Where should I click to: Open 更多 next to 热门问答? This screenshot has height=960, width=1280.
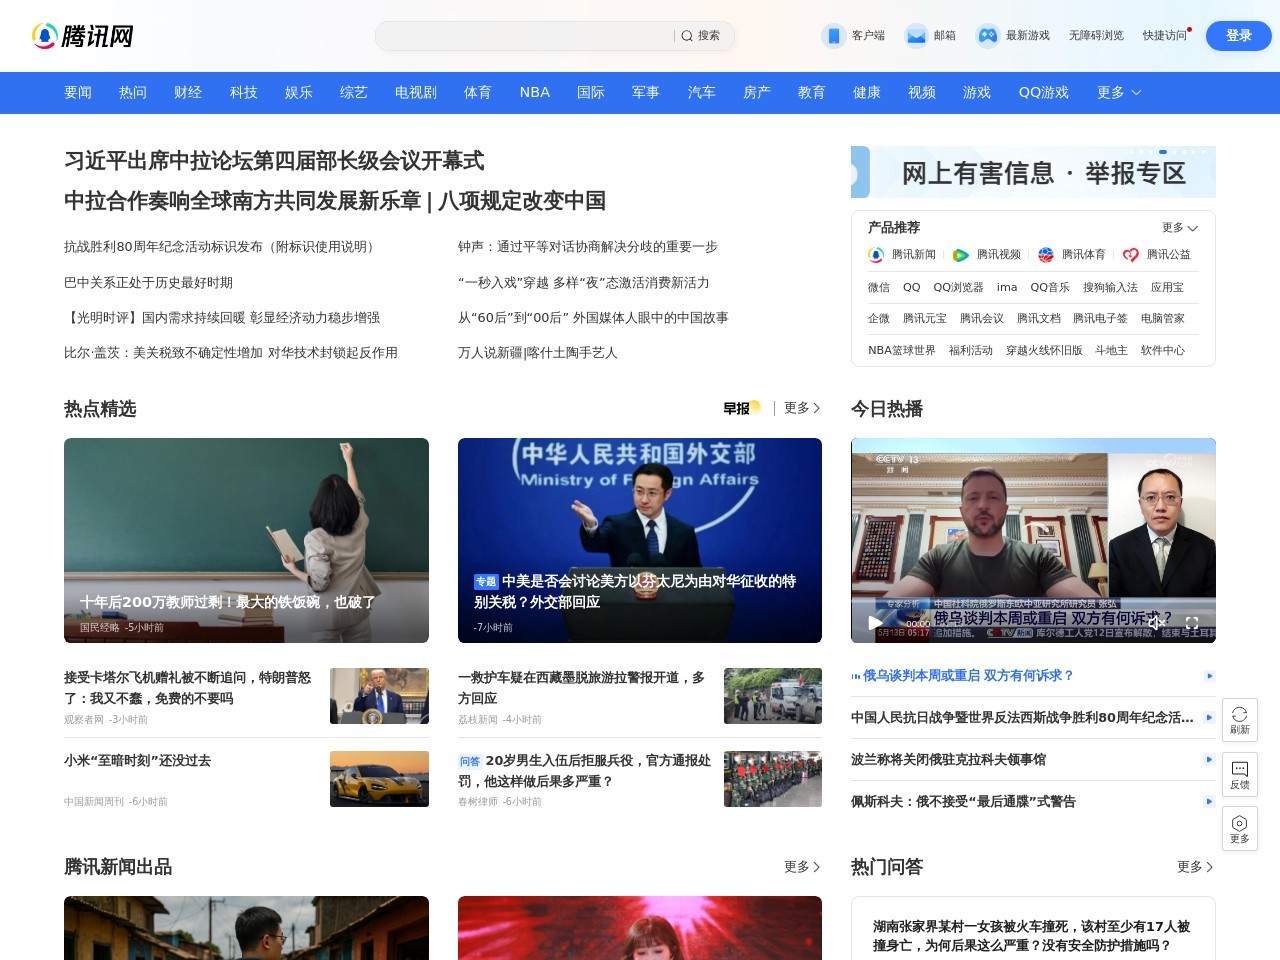[1195, 867]
